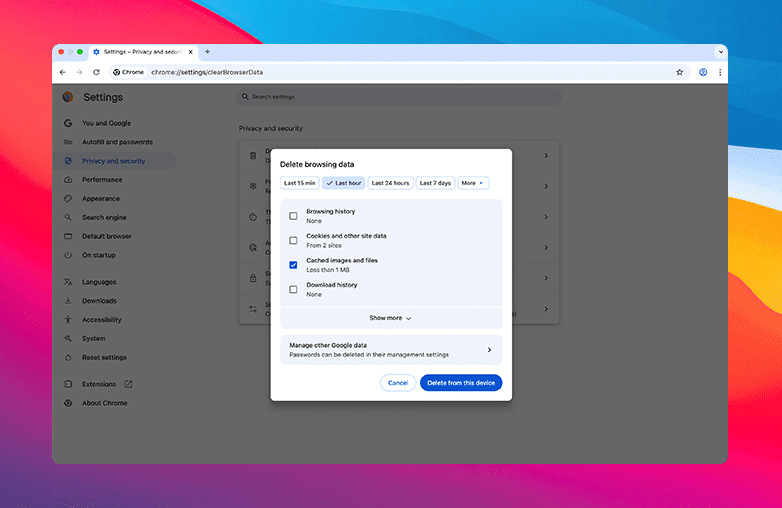Click the download icon beside Downloads
The width and height of the screenshot is (782, 508).
[68, 301]
